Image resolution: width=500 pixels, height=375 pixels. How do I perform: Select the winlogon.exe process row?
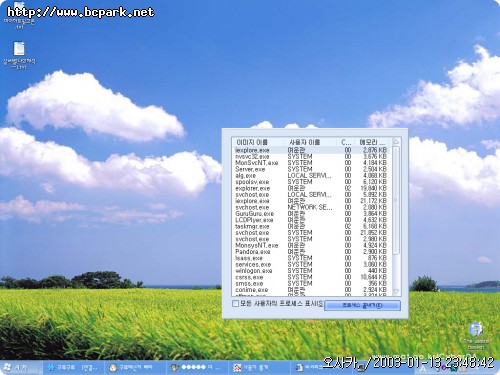pyautogui.click(x=312, y=271)
